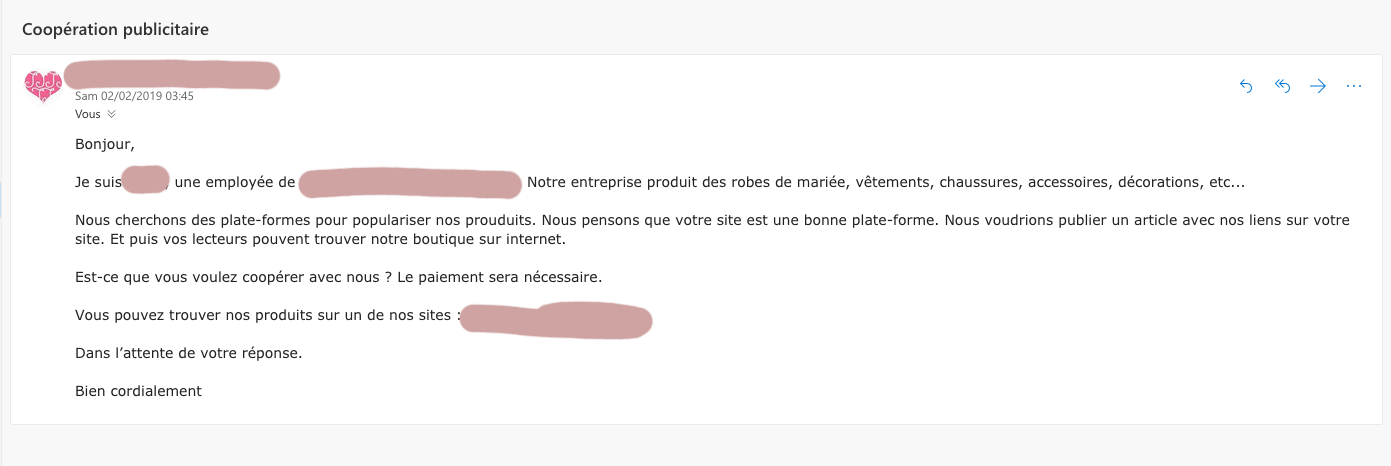Click the redacted name following Je suis
Screen dimensions: 1391x466
146,181
